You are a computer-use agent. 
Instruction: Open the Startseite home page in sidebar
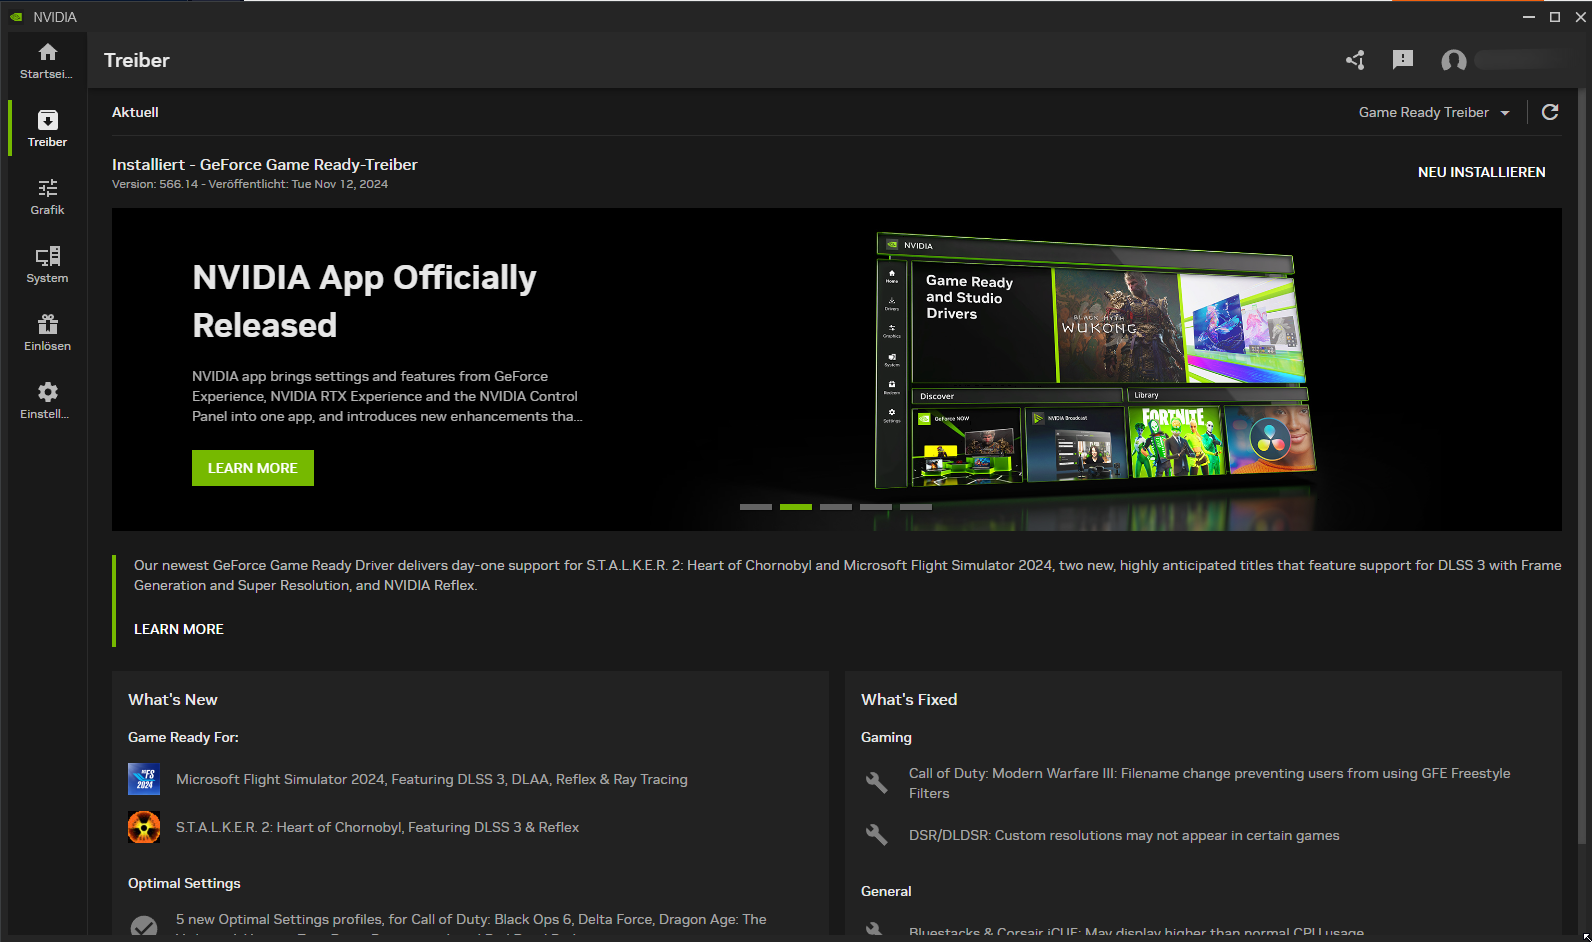(47, 61)
